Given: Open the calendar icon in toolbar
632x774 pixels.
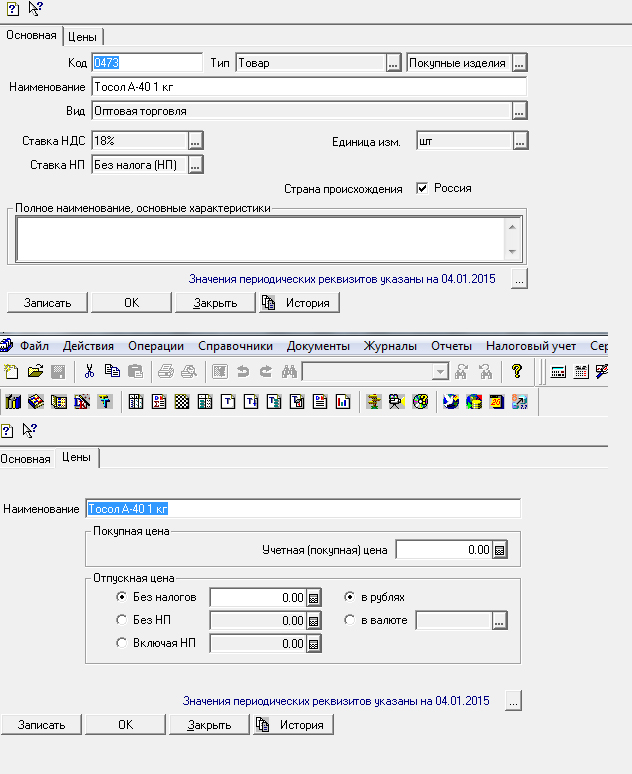Looking at the screenshot, I should click(581, 372).
